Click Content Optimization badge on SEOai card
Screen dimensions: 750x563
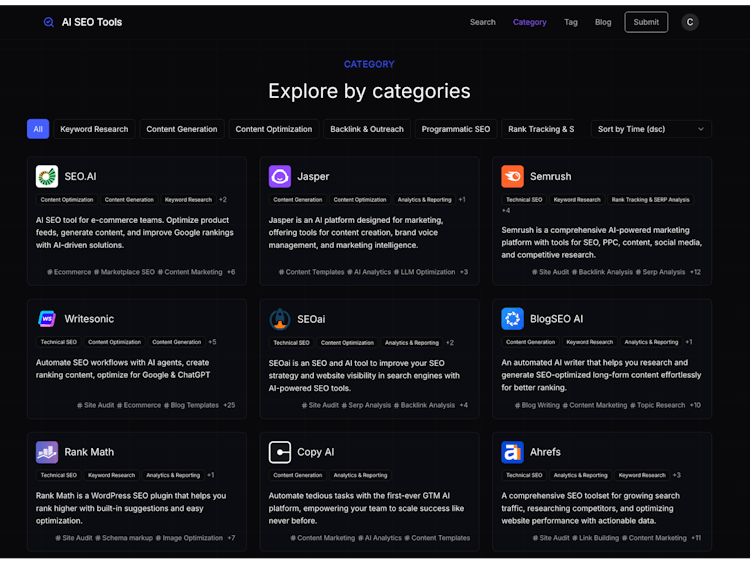pos(347,342)
